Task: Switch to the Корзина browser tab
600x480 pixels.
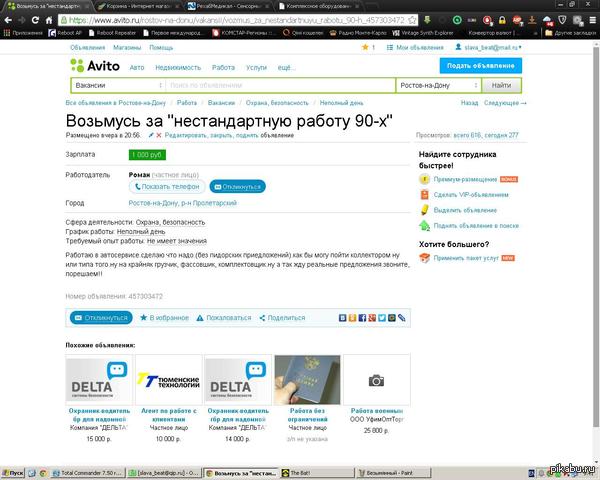Action: point(138,6)
